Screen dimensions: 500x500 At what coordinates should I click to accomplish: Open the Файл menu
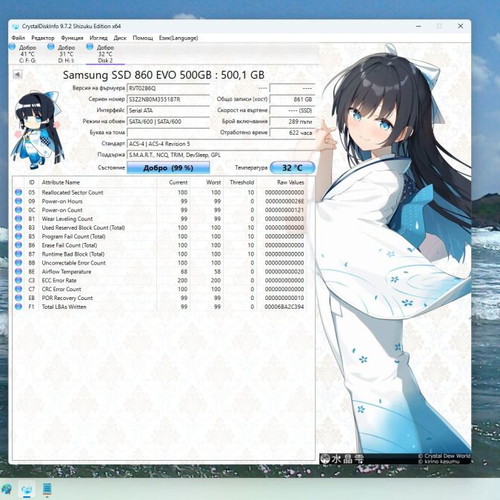point(18,38)
